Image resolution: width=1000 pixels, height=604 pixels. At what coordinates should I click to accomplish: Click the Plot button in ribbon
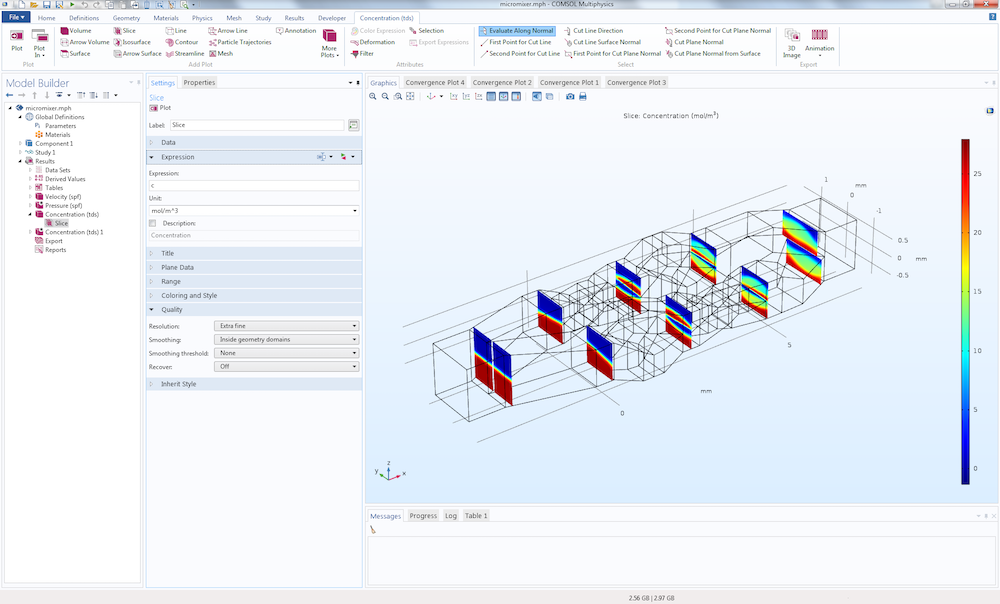pyautogui.click(x=17, y=40)
